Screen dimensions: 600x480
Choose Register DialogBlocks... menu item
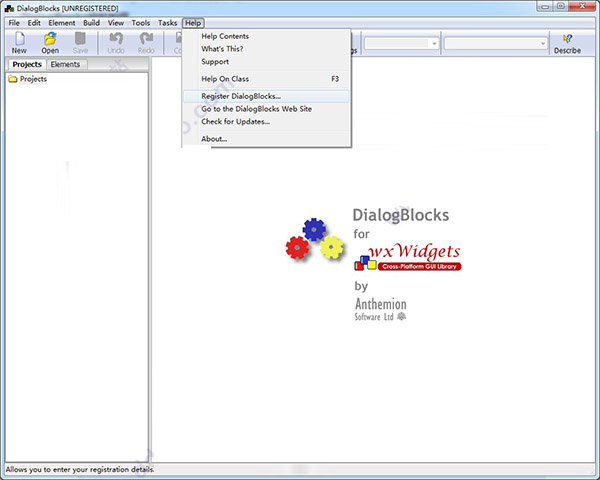click(x=266, y=96)
